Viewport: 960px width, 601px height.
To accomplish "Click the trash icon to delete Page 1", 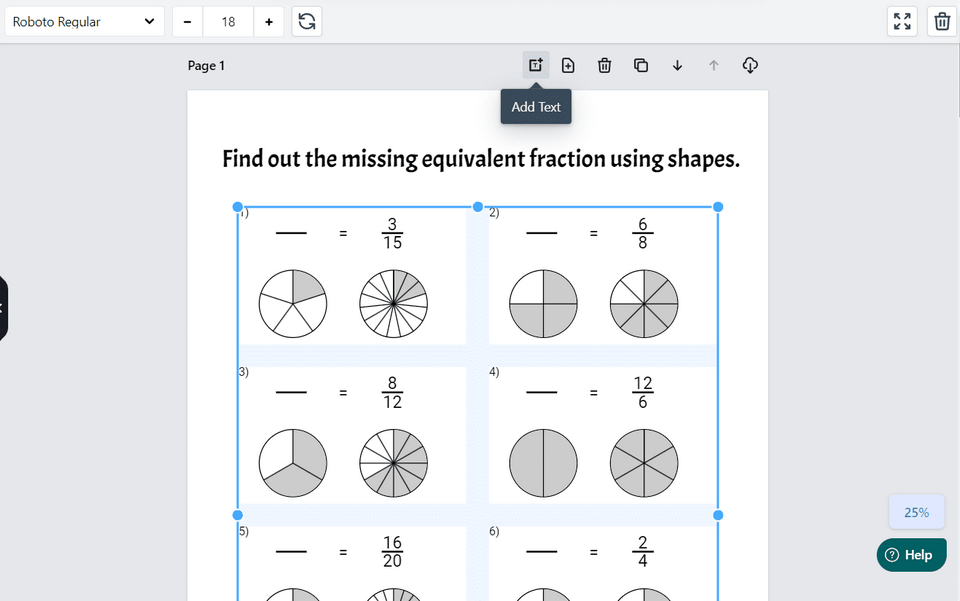I will coord(604,65).
